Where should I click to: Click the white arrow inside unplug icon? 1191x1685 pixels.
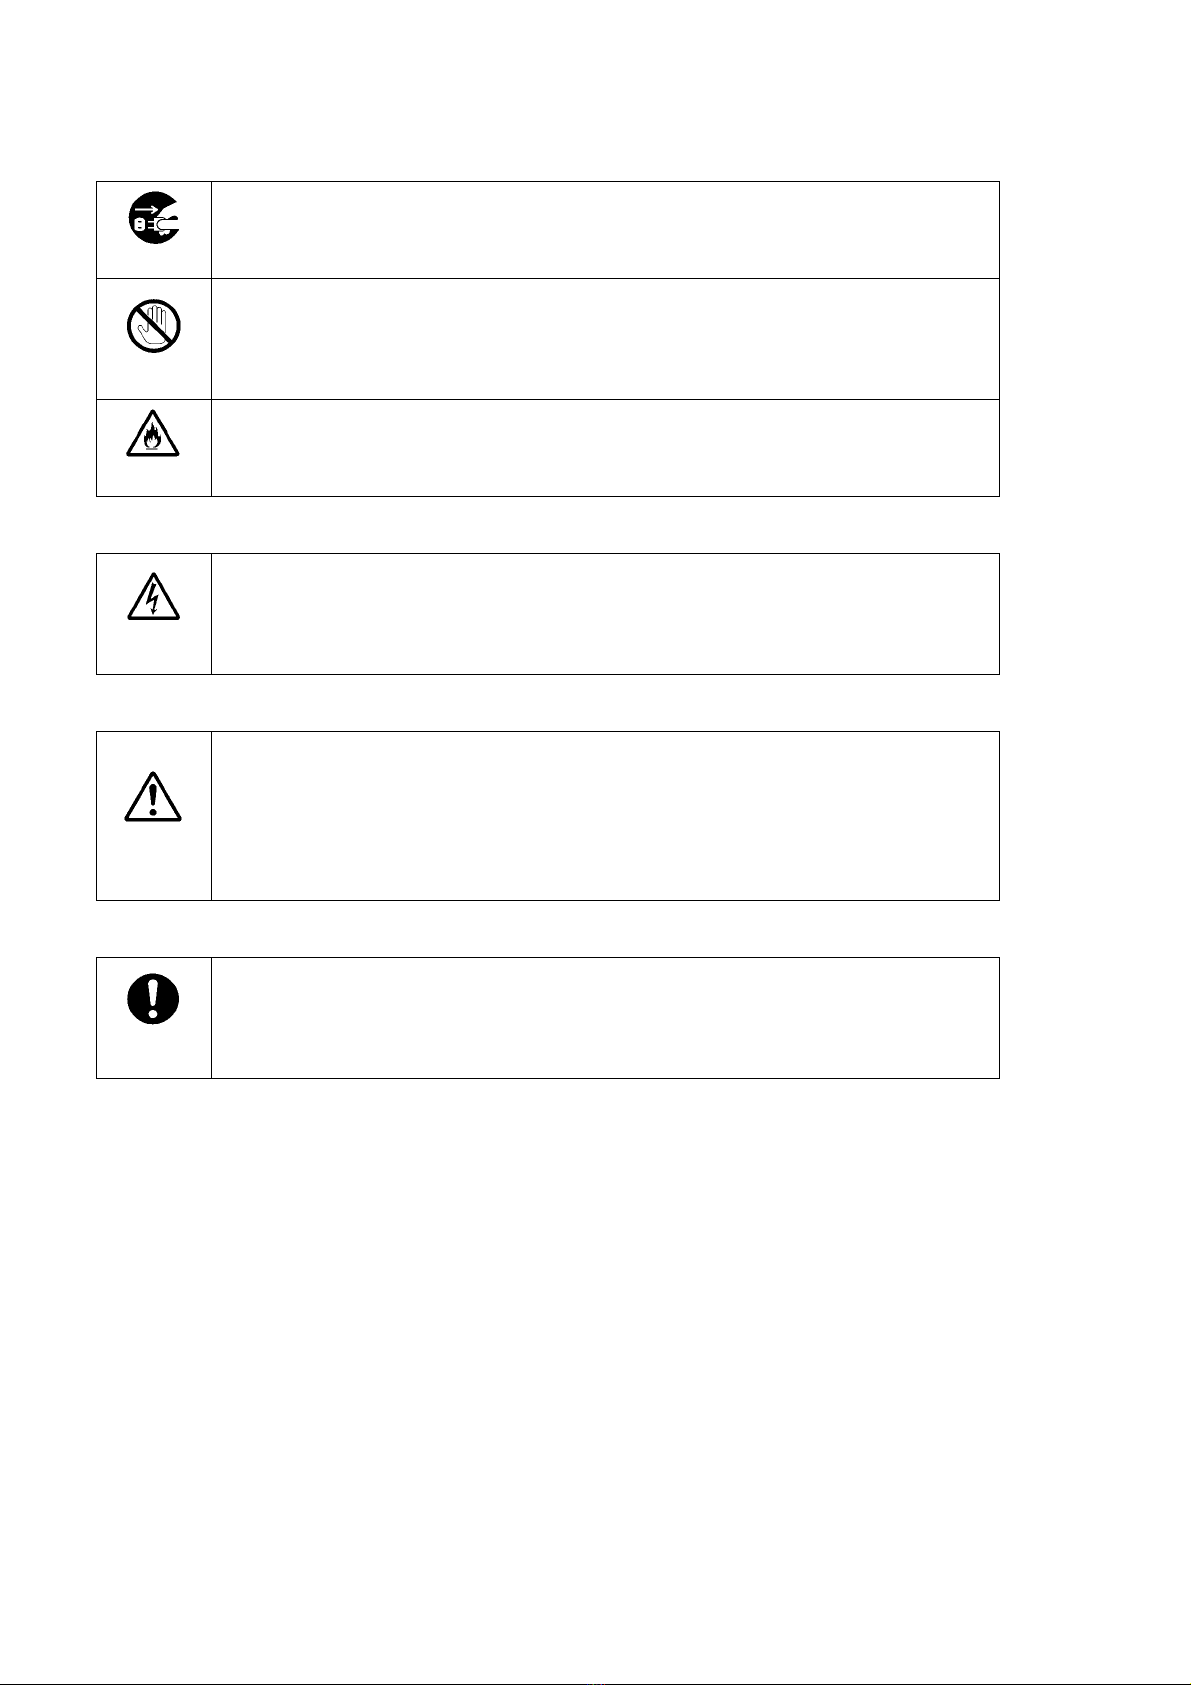click(146, 210)
